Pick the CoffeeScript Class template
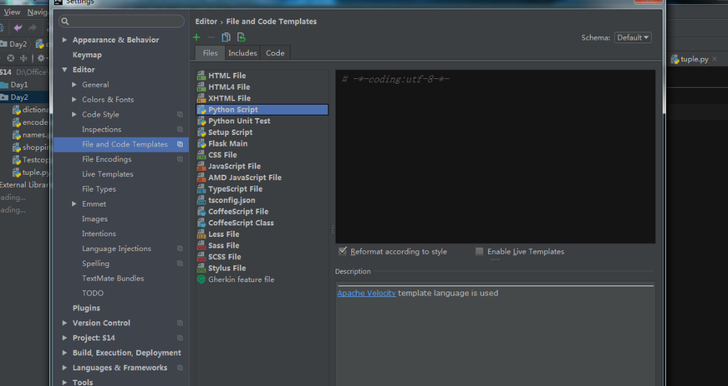 (241, 223)
